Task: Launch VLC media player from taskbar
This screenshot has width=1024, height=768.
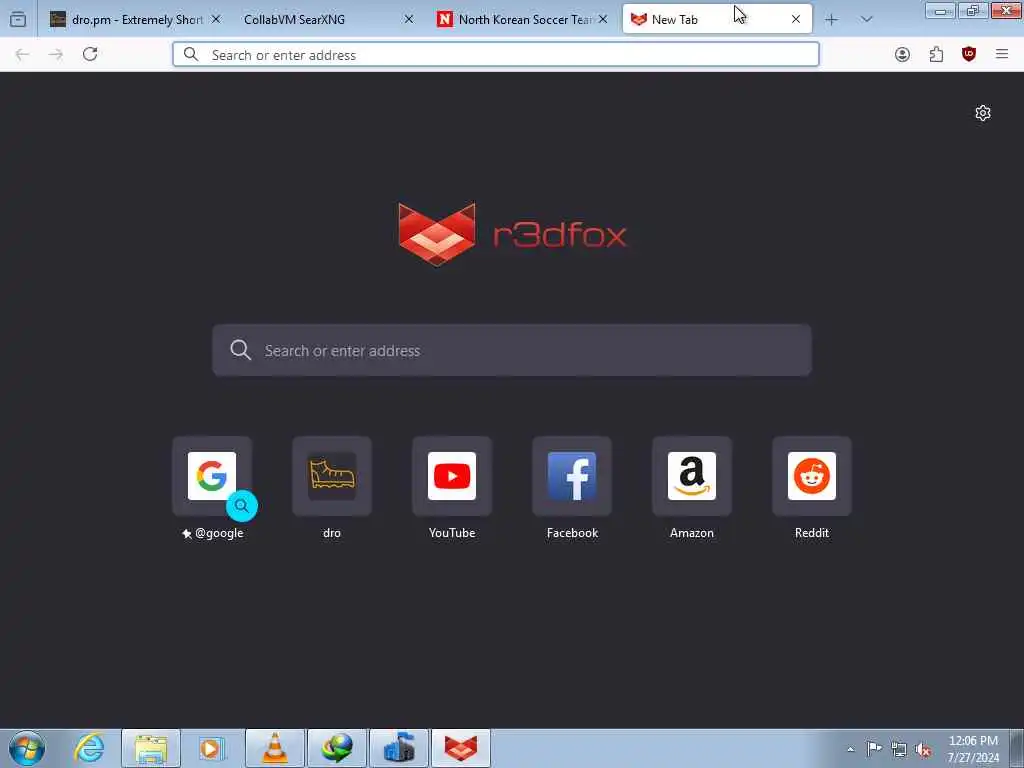Action: click(275, 748)
